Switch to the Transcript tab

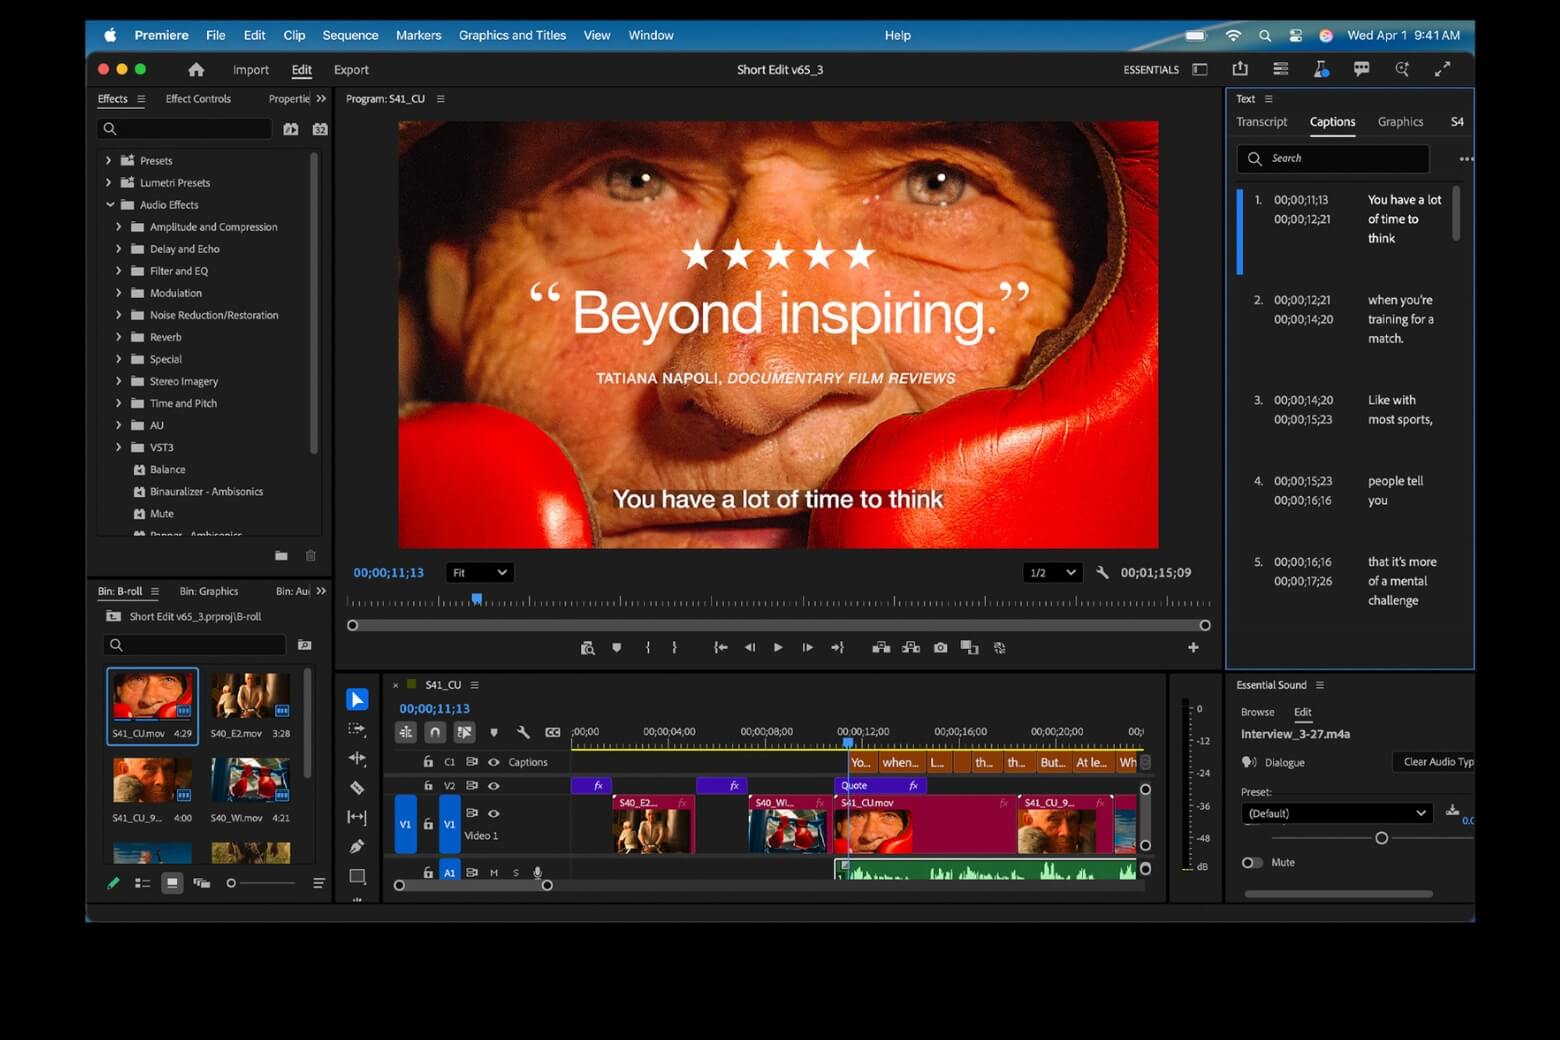pyautogui.click(x=1261, y=122)
